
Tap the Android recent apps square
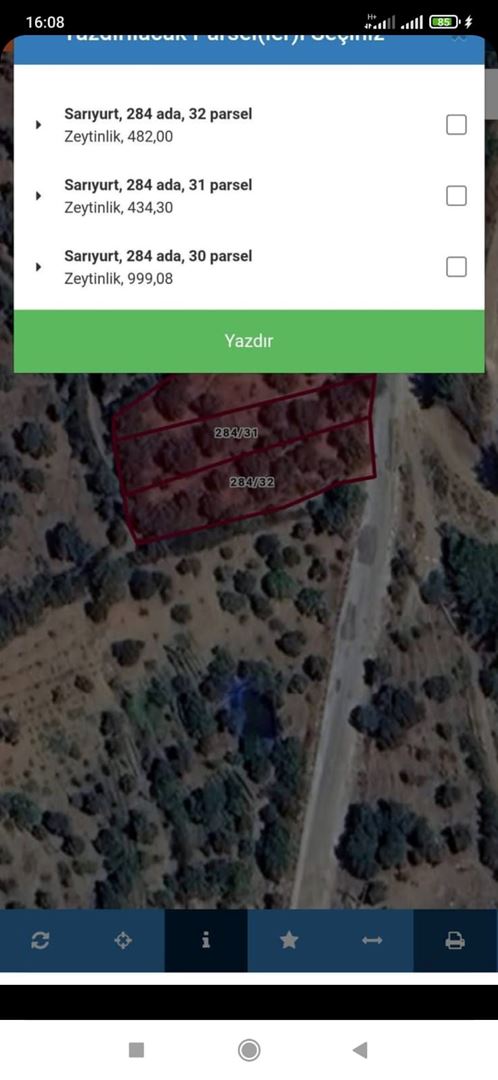pyautogui.click(x=136, y=1050)
